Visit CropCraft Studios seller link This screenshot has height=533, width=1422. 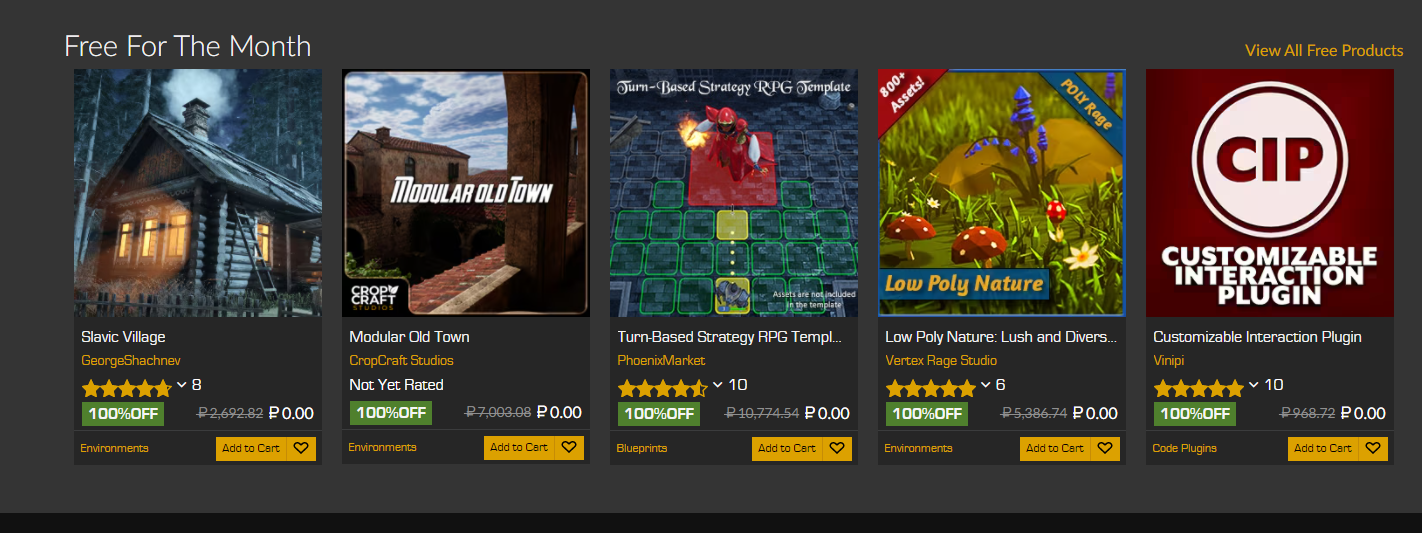point(401,360)
